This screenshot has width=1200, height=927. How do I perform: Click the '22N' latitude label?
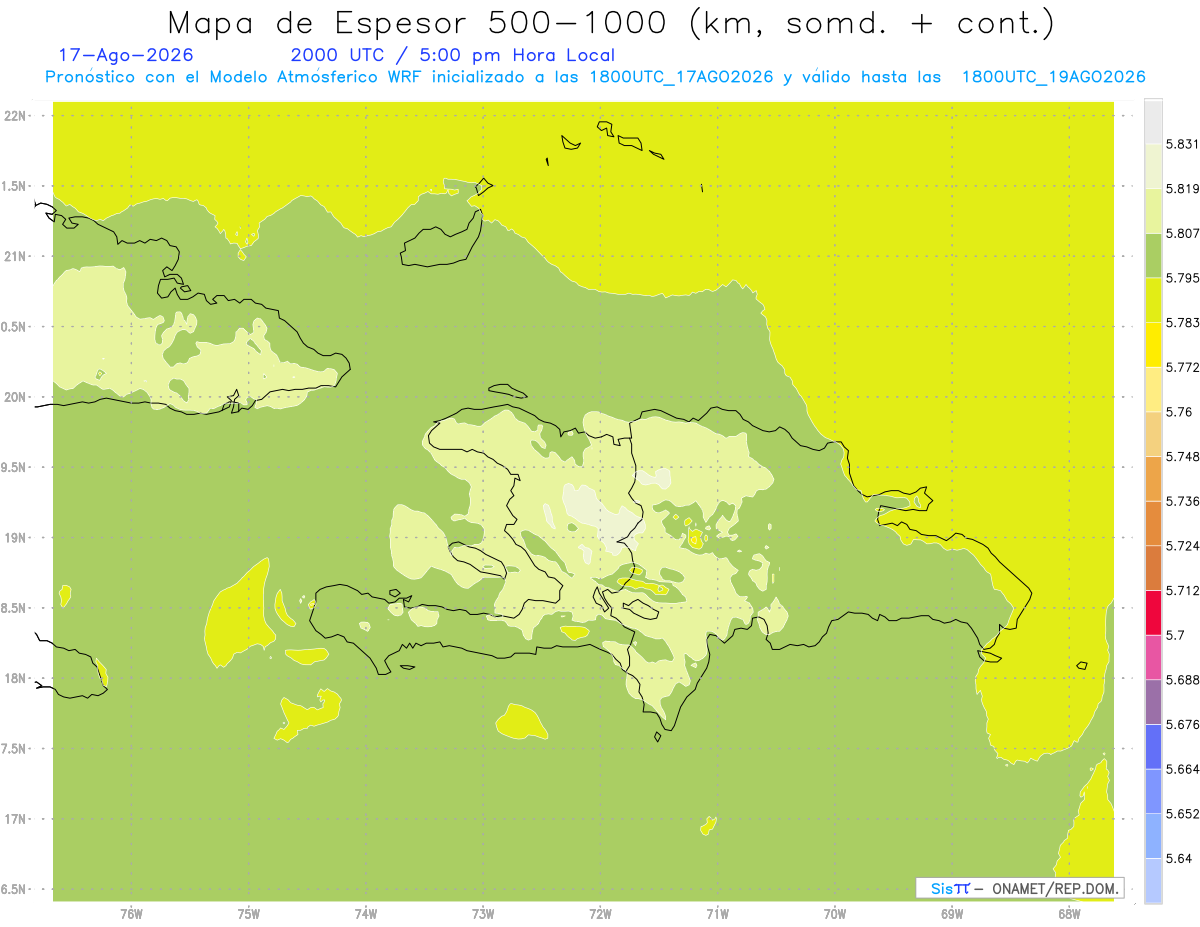coord(15,116)
